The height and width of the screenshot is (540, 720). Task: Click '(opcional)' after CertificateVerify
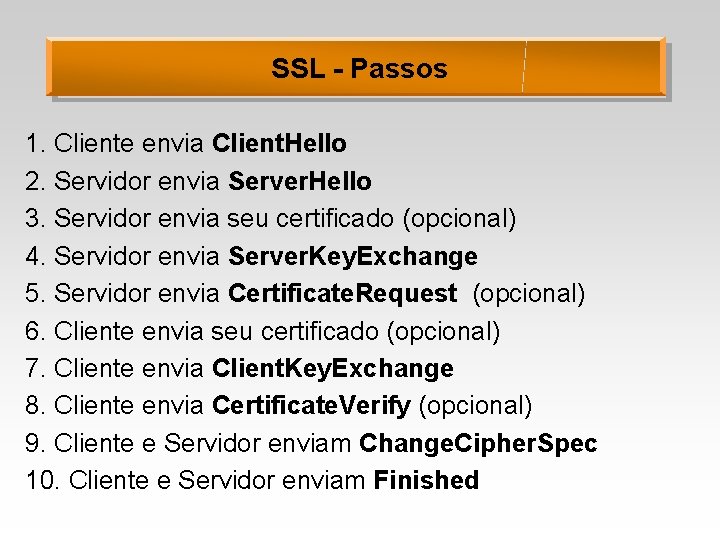(475, 406)
